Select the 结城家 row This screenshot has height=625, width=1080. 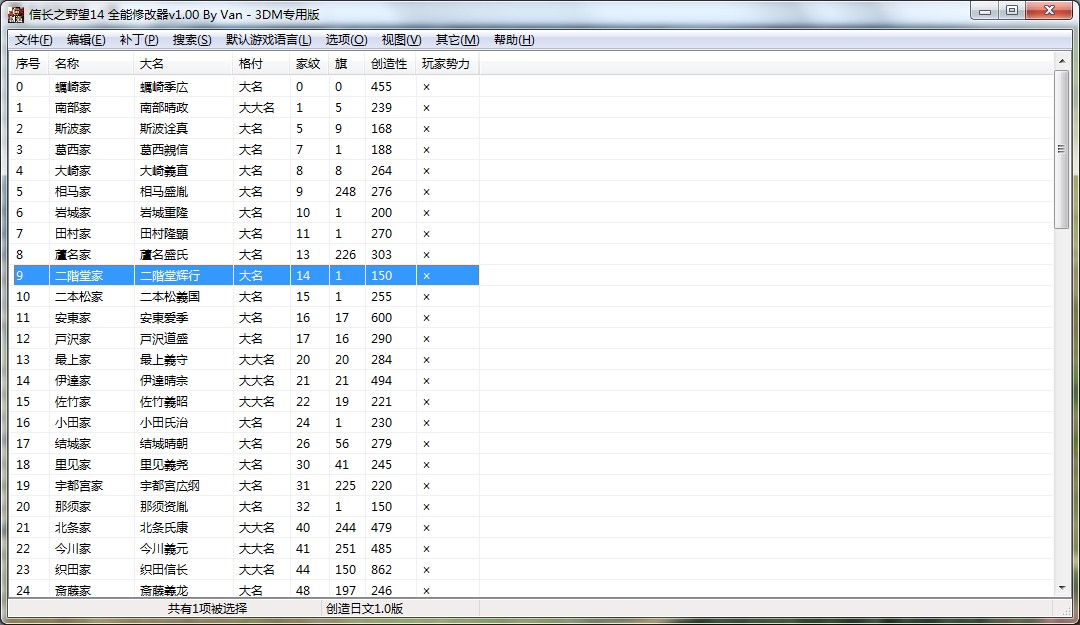point(246,444)
